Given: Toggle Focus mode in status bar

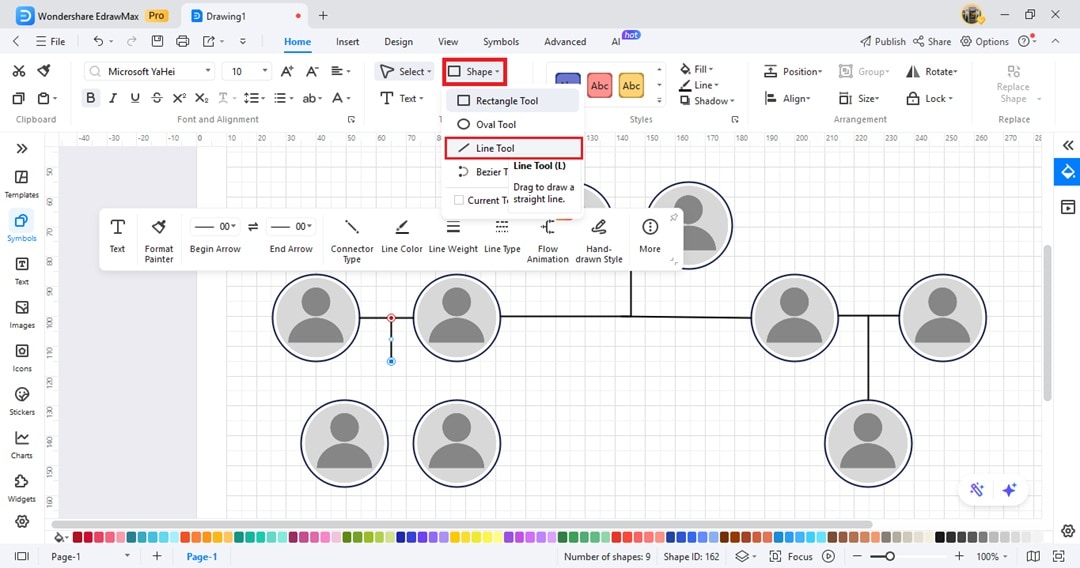Looking at the screenshot, I should click(791, 556).
